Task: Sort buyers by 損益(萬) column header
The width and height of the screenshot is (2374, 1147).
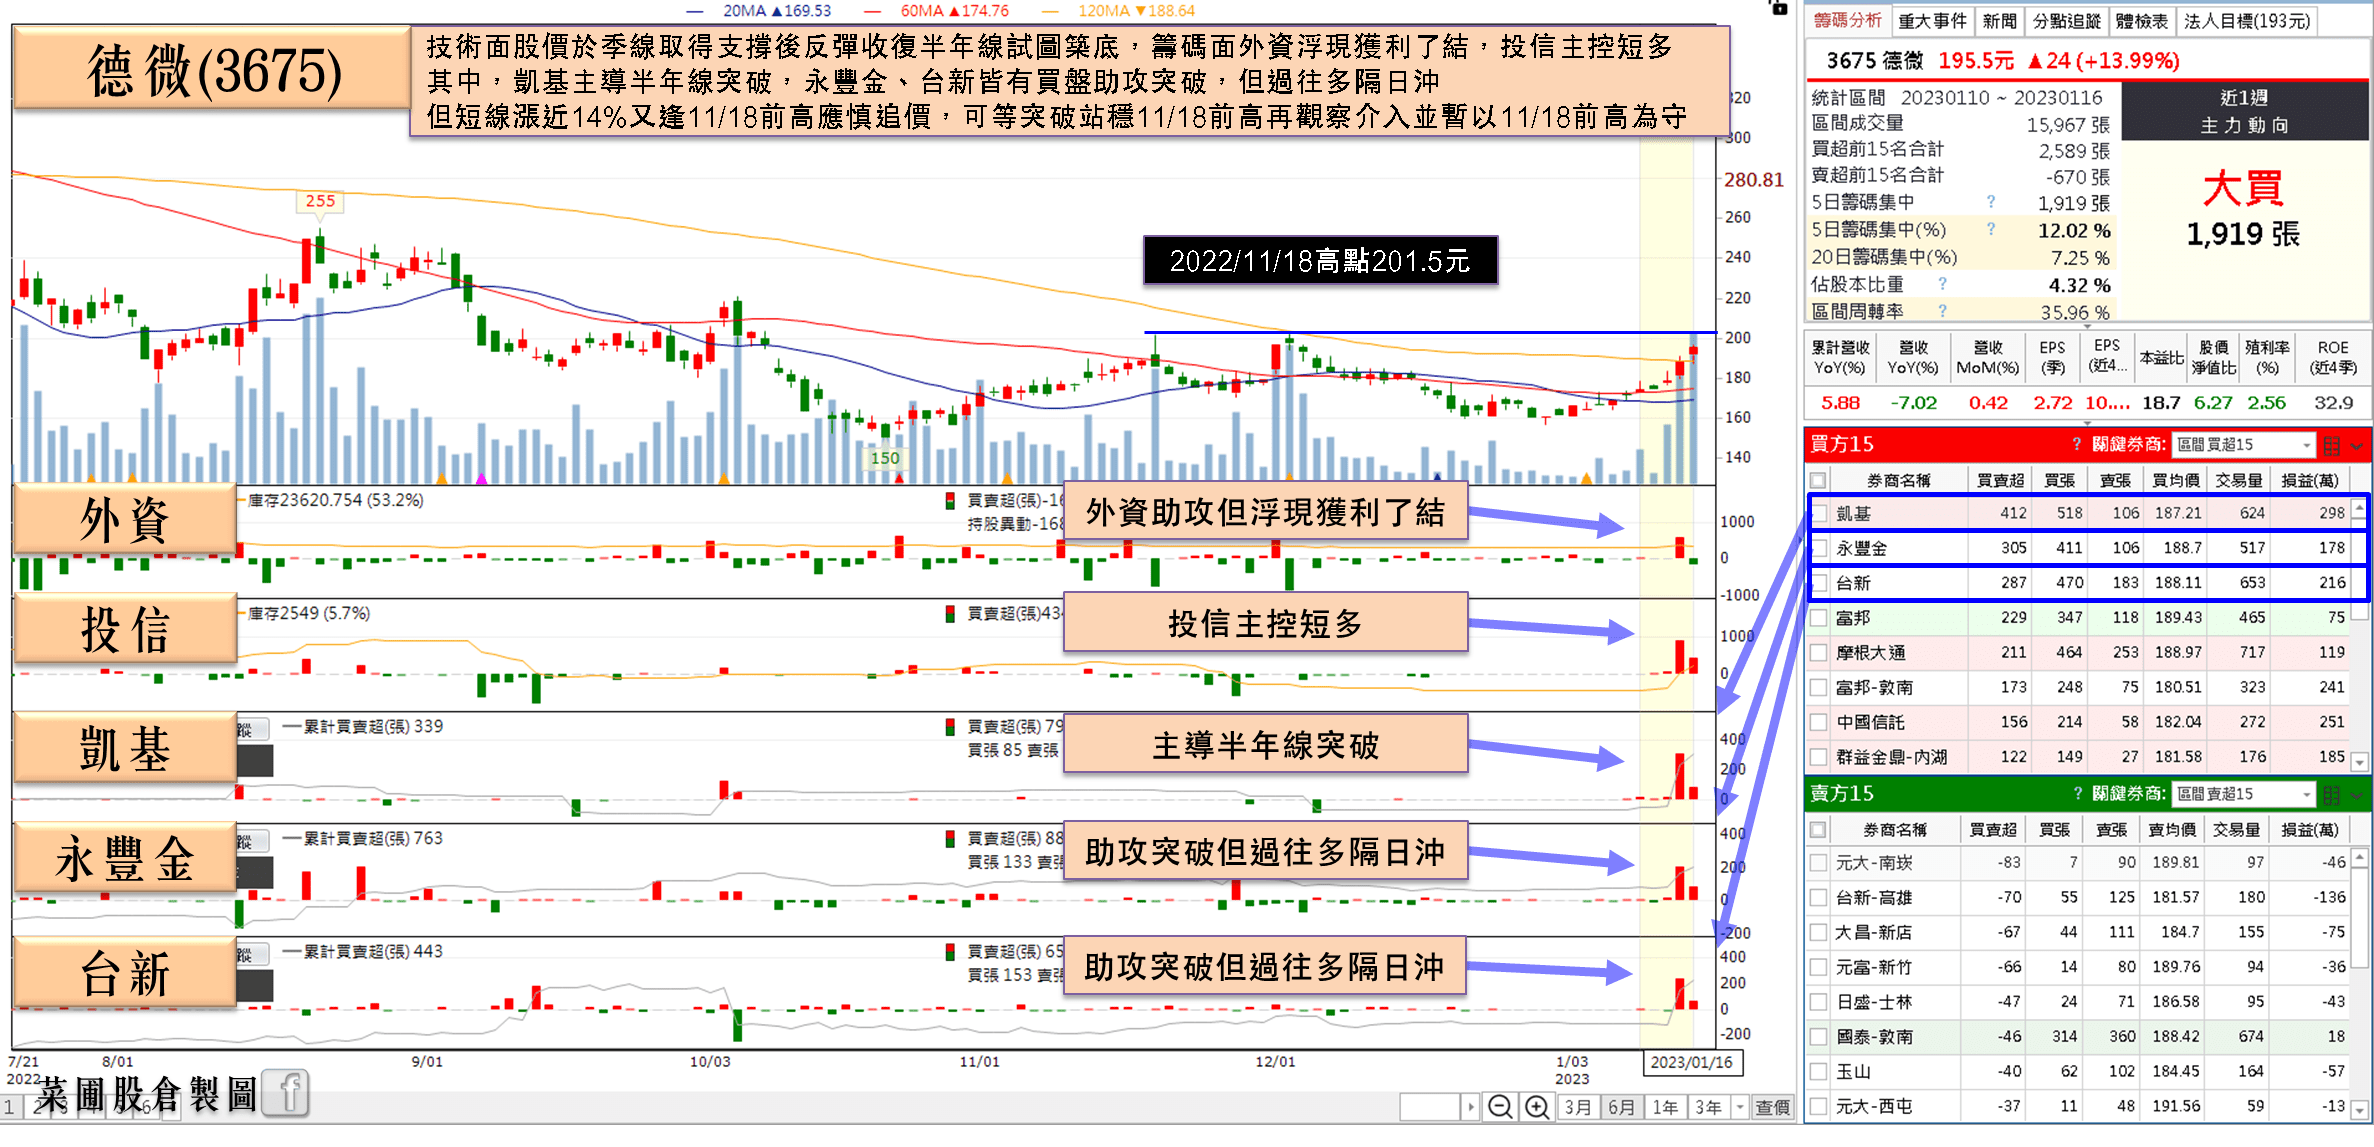Action: click(2309, 480)
